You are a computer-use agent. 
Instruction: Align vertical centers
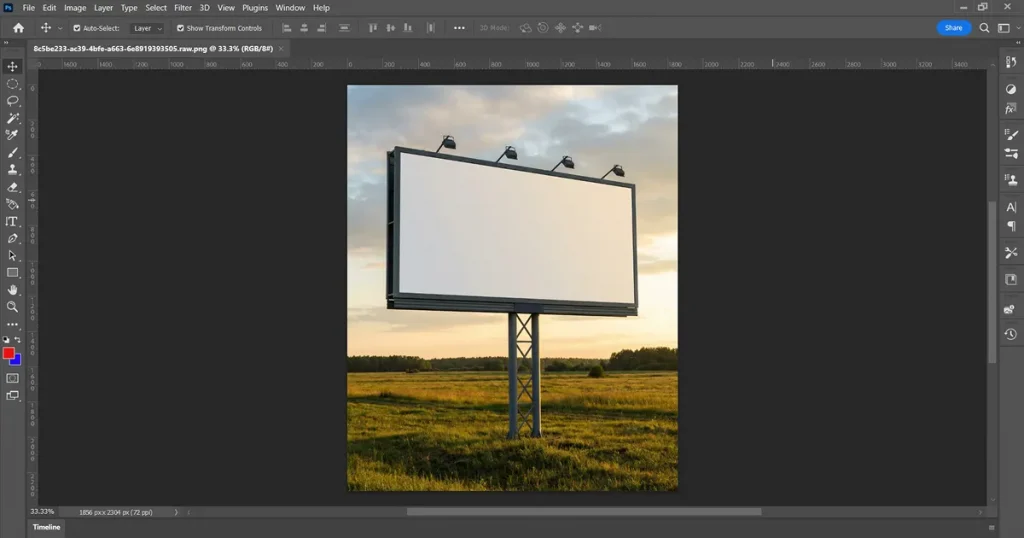click(391, 28)
